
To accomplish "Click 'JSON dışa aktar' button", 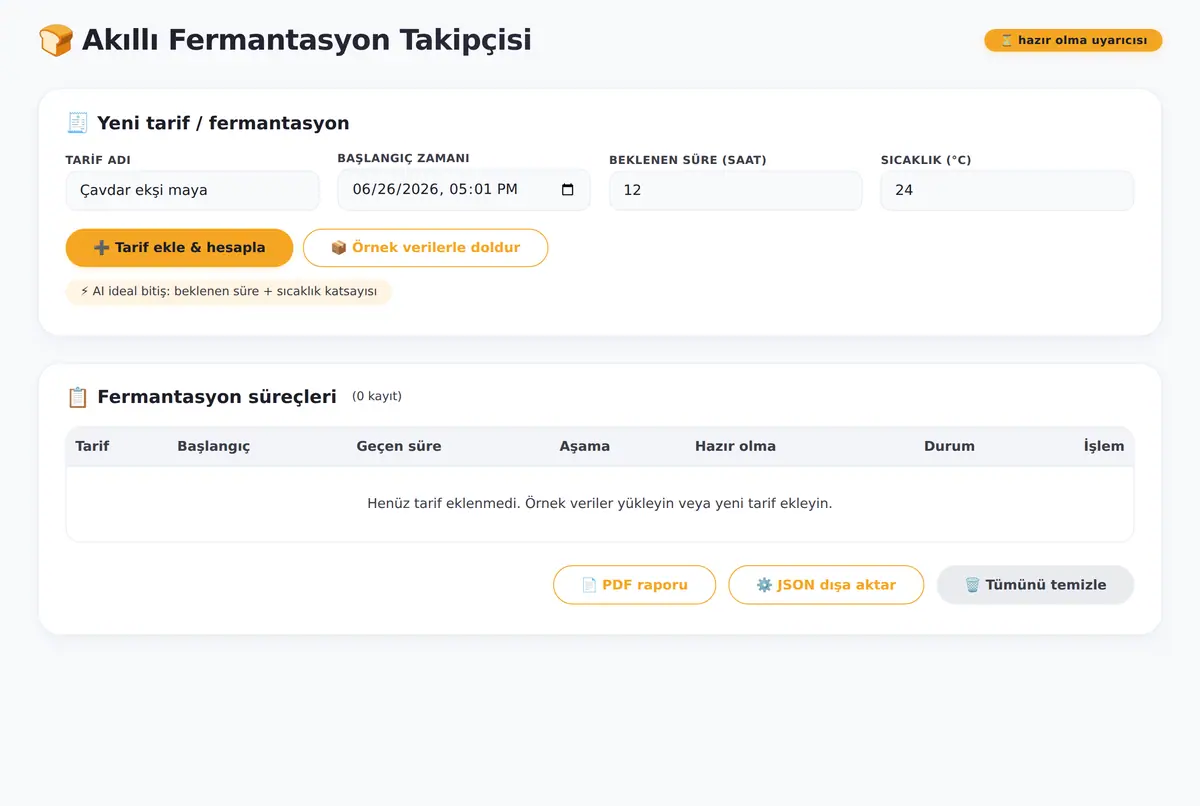I will [826, 585].
